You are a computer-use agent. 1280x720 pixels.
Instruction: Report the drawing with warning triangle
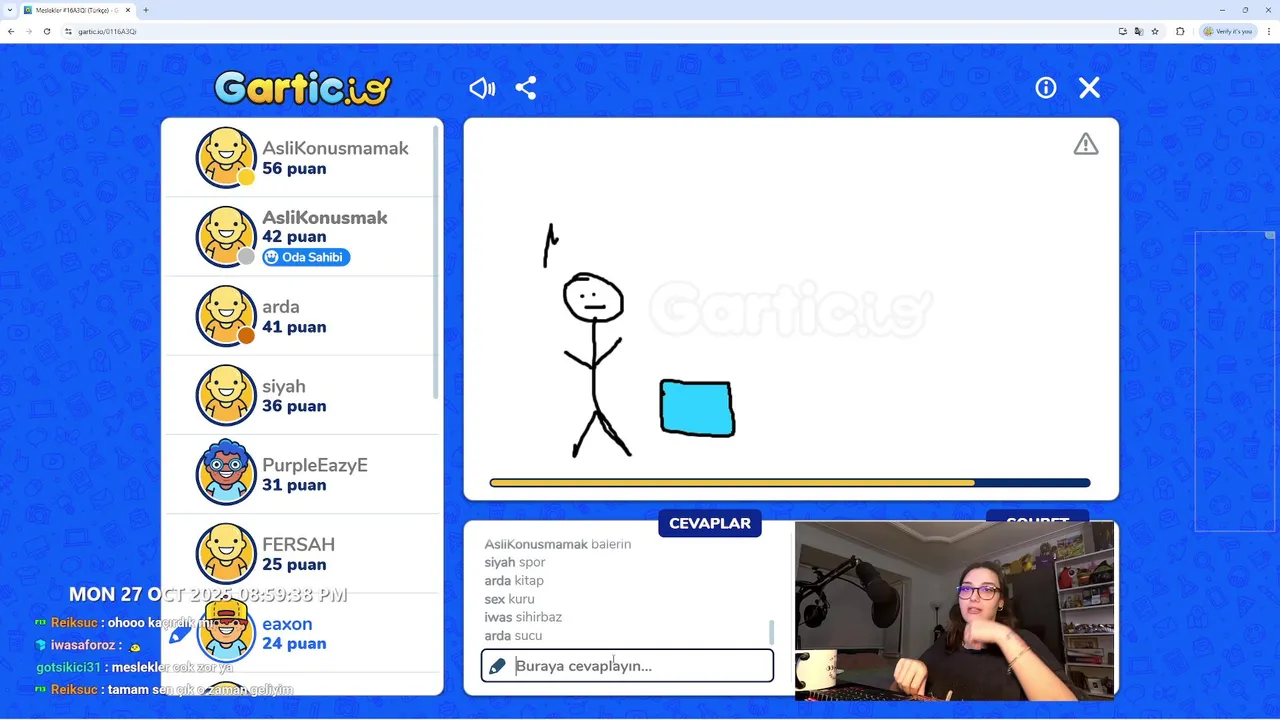pos(1086,145)
